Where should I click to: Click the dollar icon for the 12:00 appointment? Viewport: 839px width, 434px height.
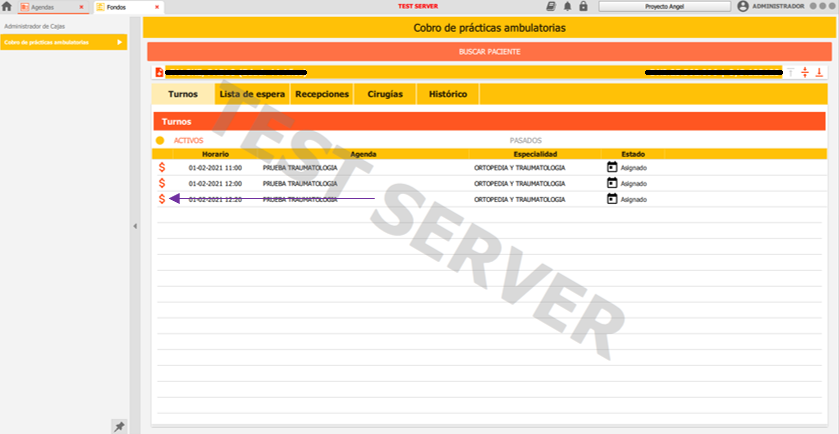(x=162, y=184)
